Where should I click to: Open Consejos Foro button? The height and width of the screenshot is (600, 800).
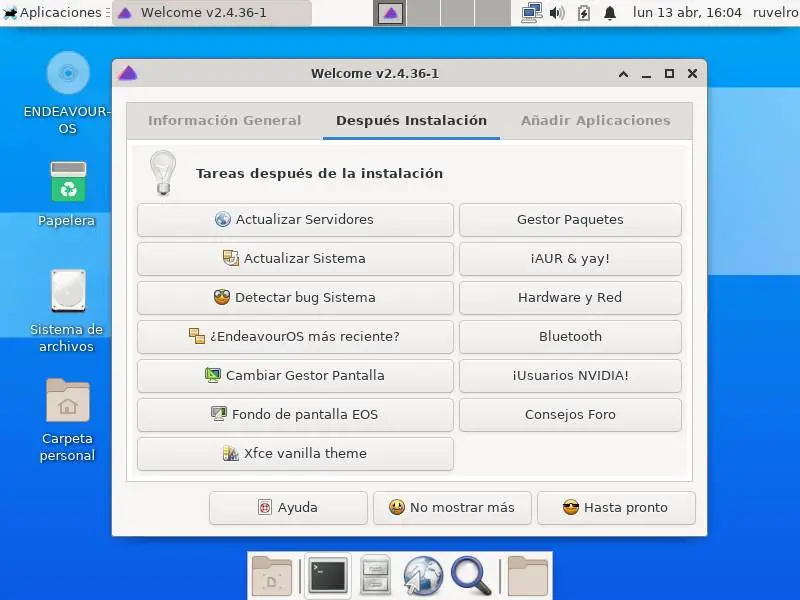click(570, 414)
